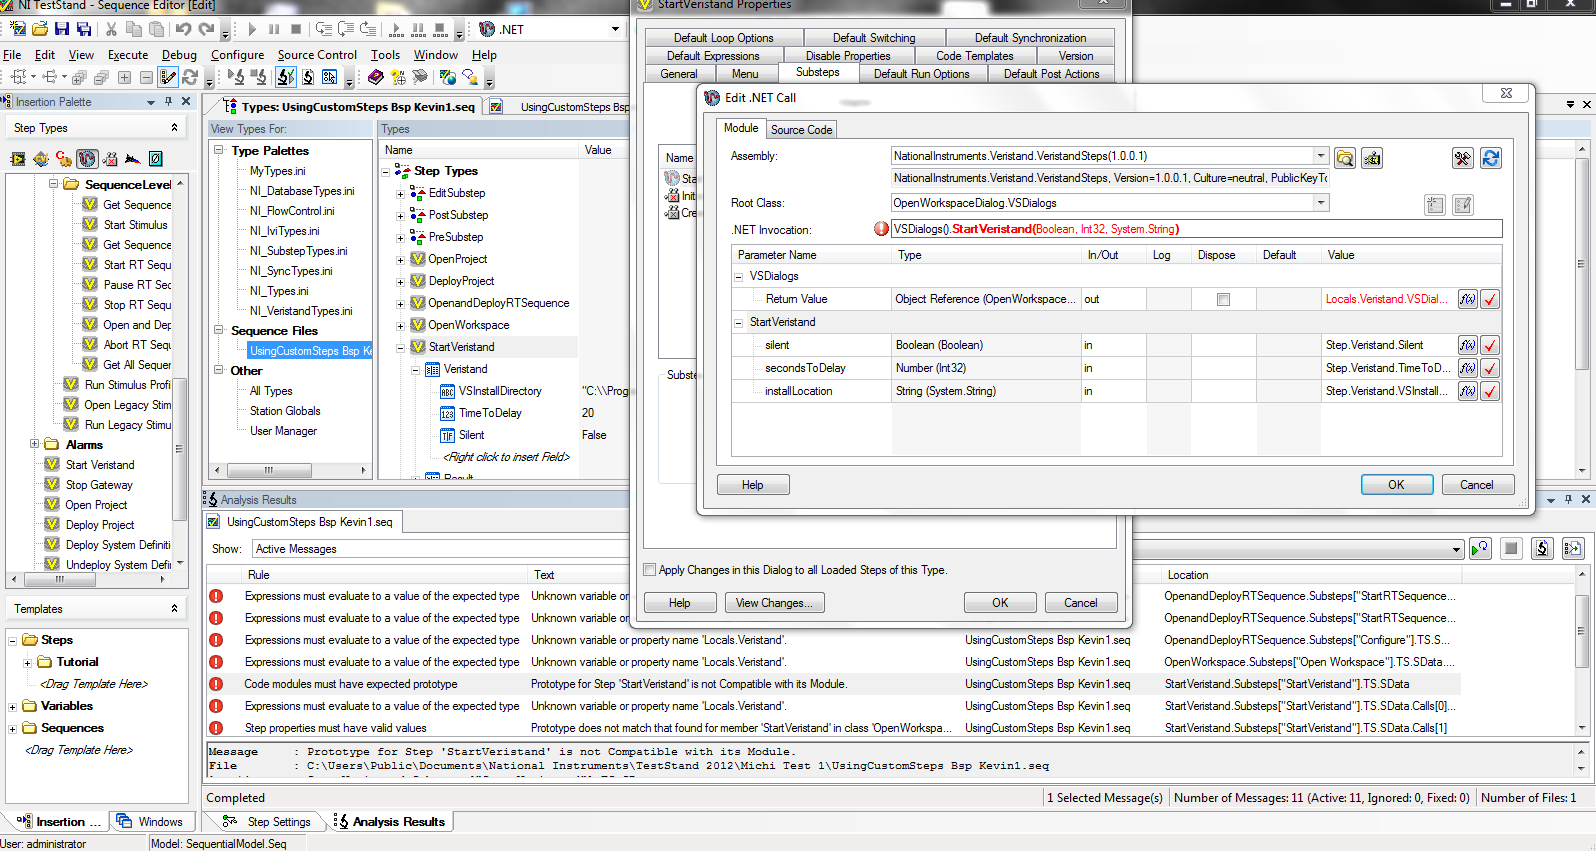Viewport: 1596px width, 851px height.
Task: Expand the OpenProject step type node
Action: [401, 260]
